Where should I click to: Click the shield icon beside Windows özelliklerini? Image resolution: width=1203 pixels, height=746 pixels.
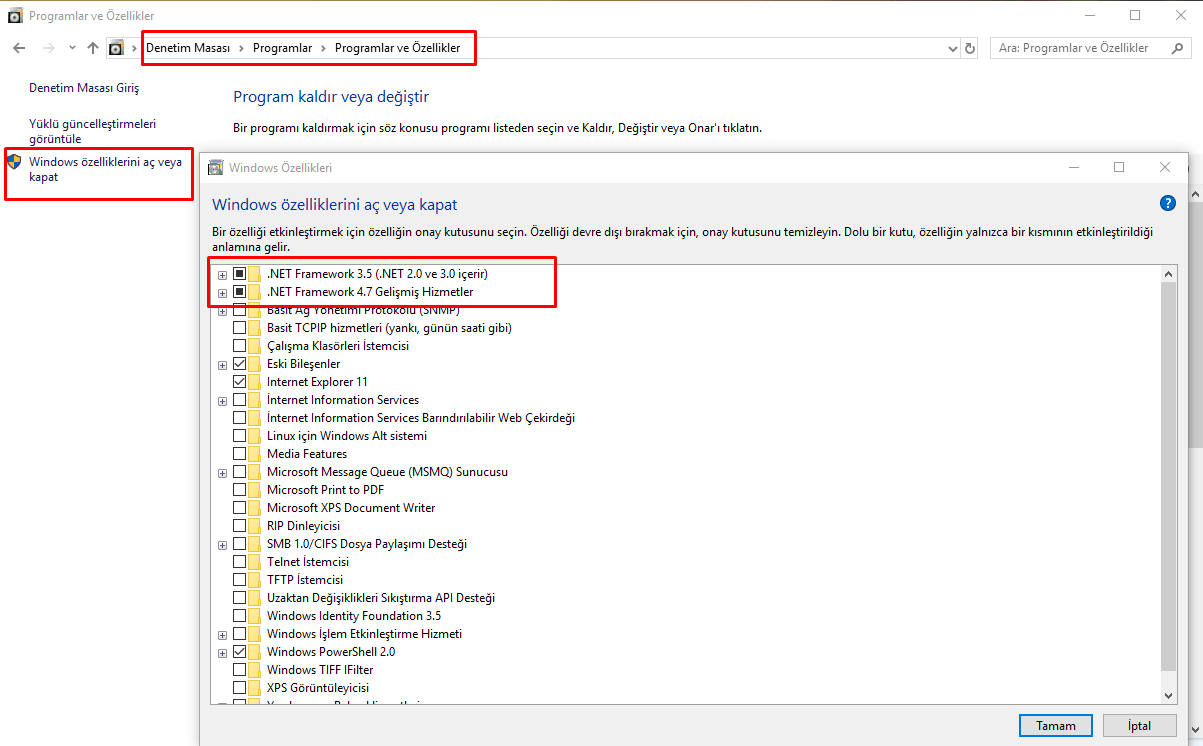(x=14, y=161)
